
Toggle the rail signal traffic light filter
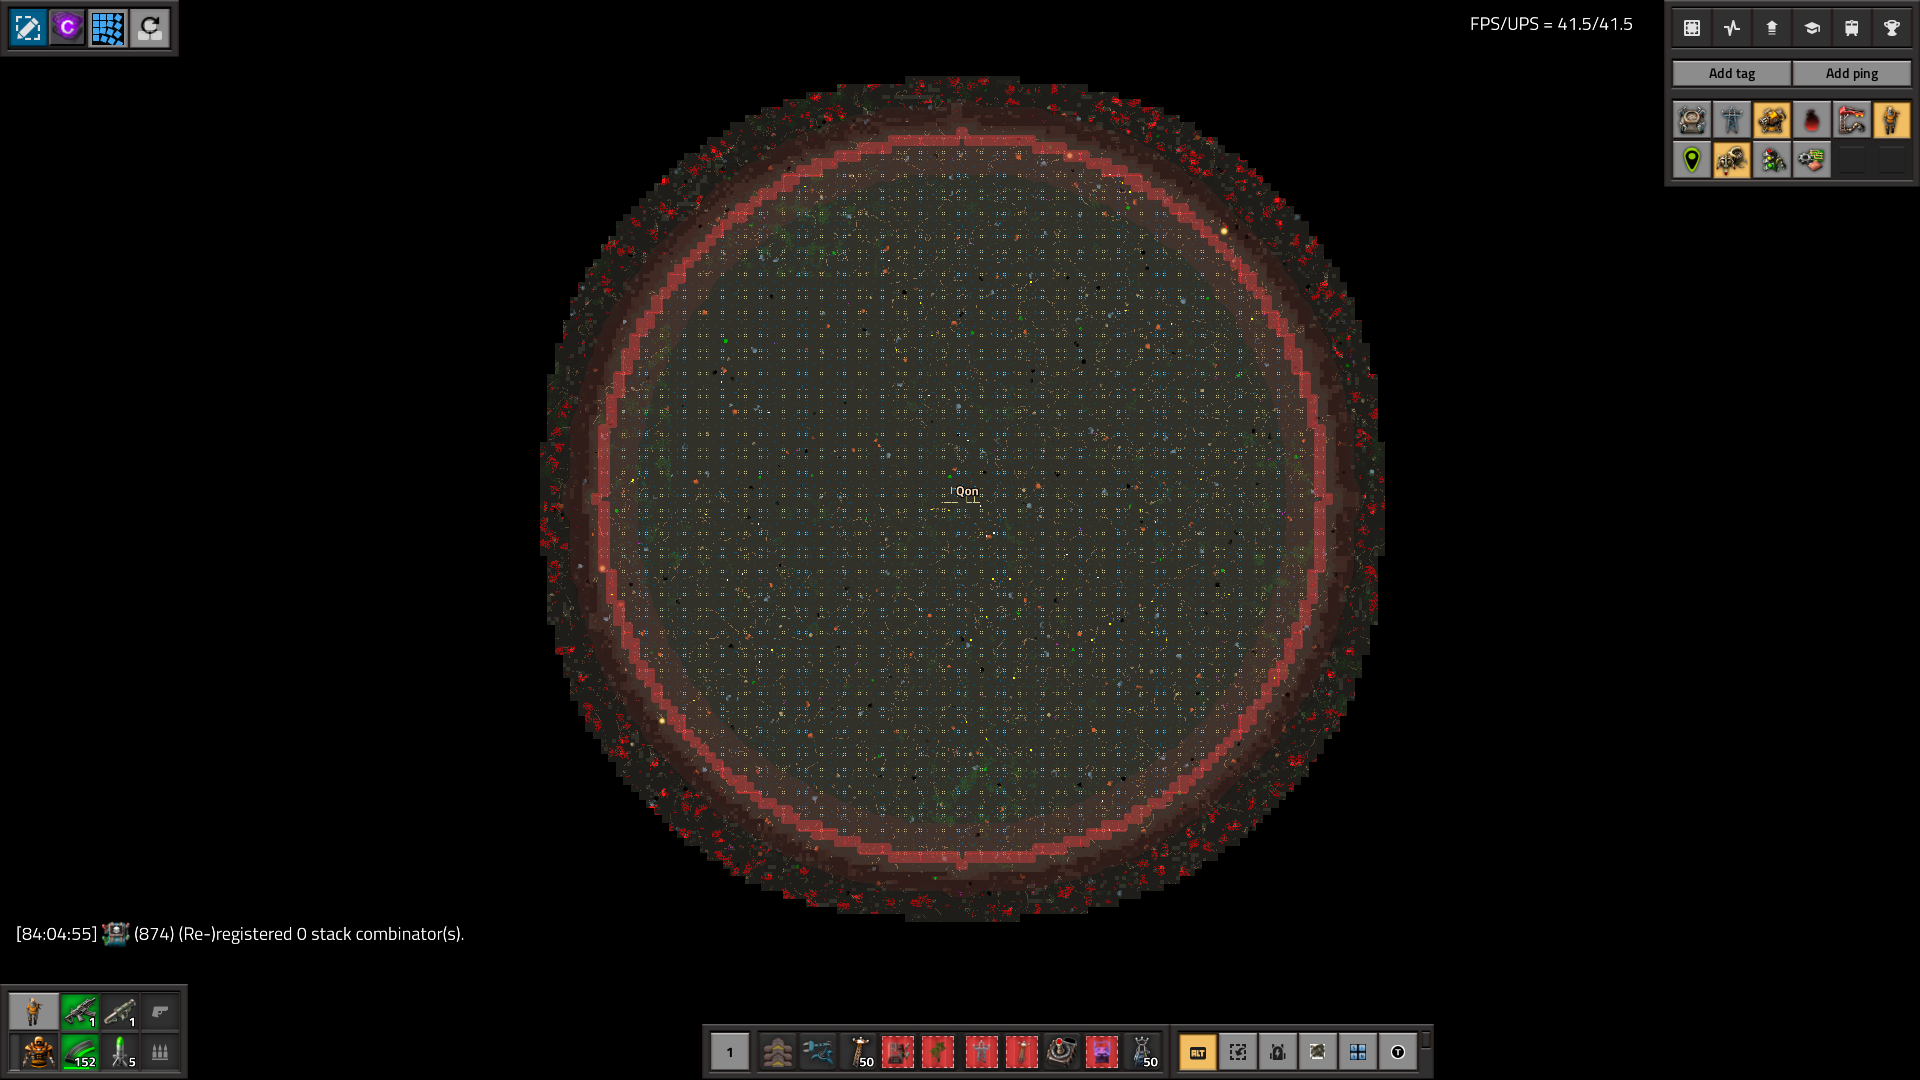[x=1771, y=160]
